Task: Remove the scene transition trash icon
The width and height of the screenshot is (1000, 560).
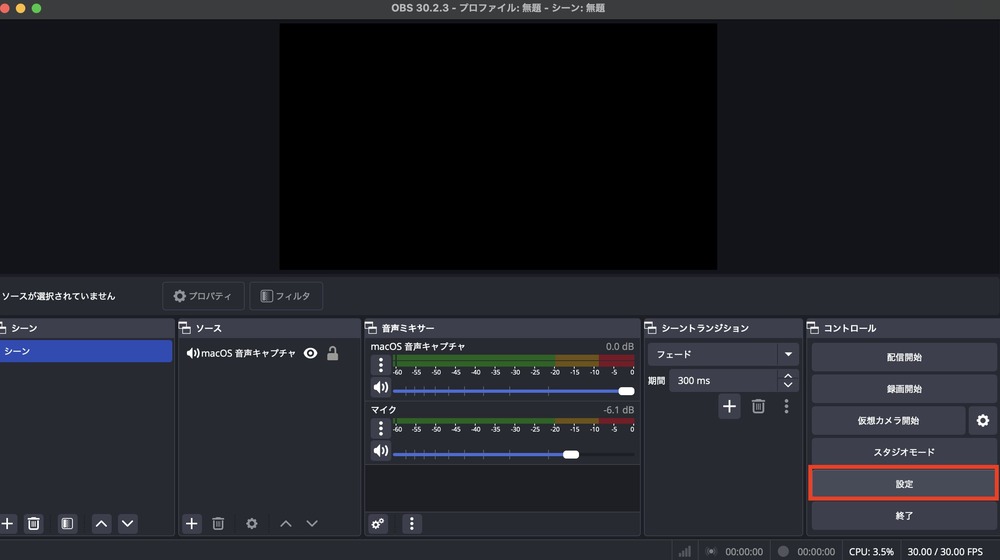Action: [x=758, y=406]
